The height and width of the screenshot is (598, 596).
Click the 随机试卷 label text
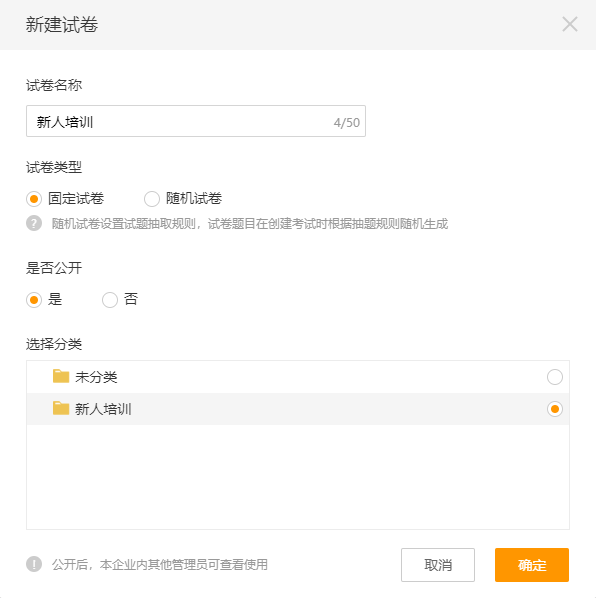[x=194, y=198]
